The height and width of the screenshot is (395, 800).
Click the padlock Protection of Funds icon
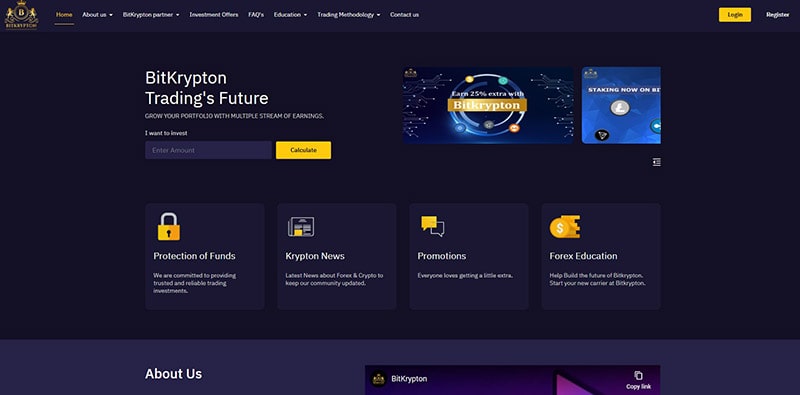(x=169, y=227)
